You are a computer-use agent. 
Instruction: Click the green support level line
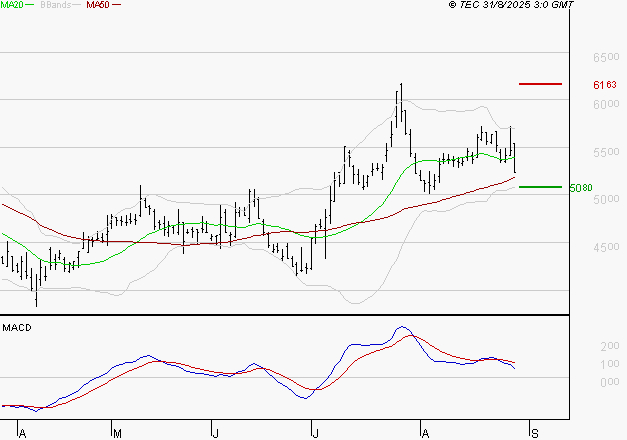540,187
